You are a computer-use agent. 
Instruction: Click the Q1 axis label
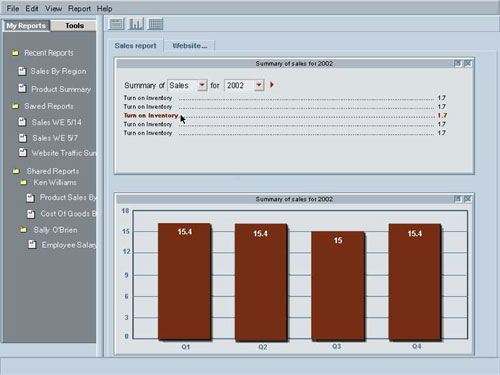click(186, 347)
